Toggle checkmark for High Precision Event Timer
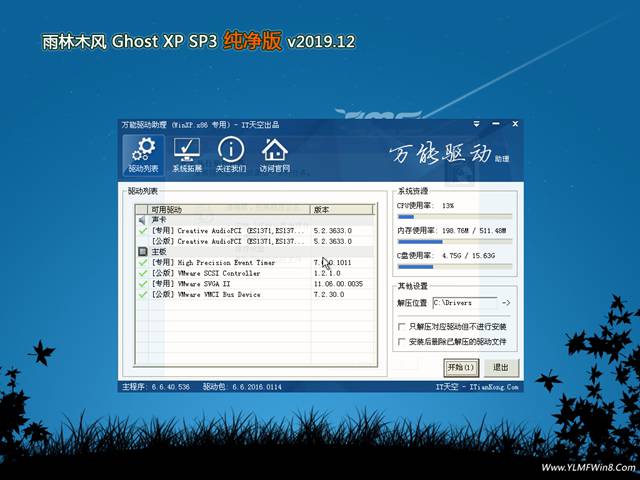The width and height of the screenshot is (640, 480). pyautogui.click(x=143, y=263)
